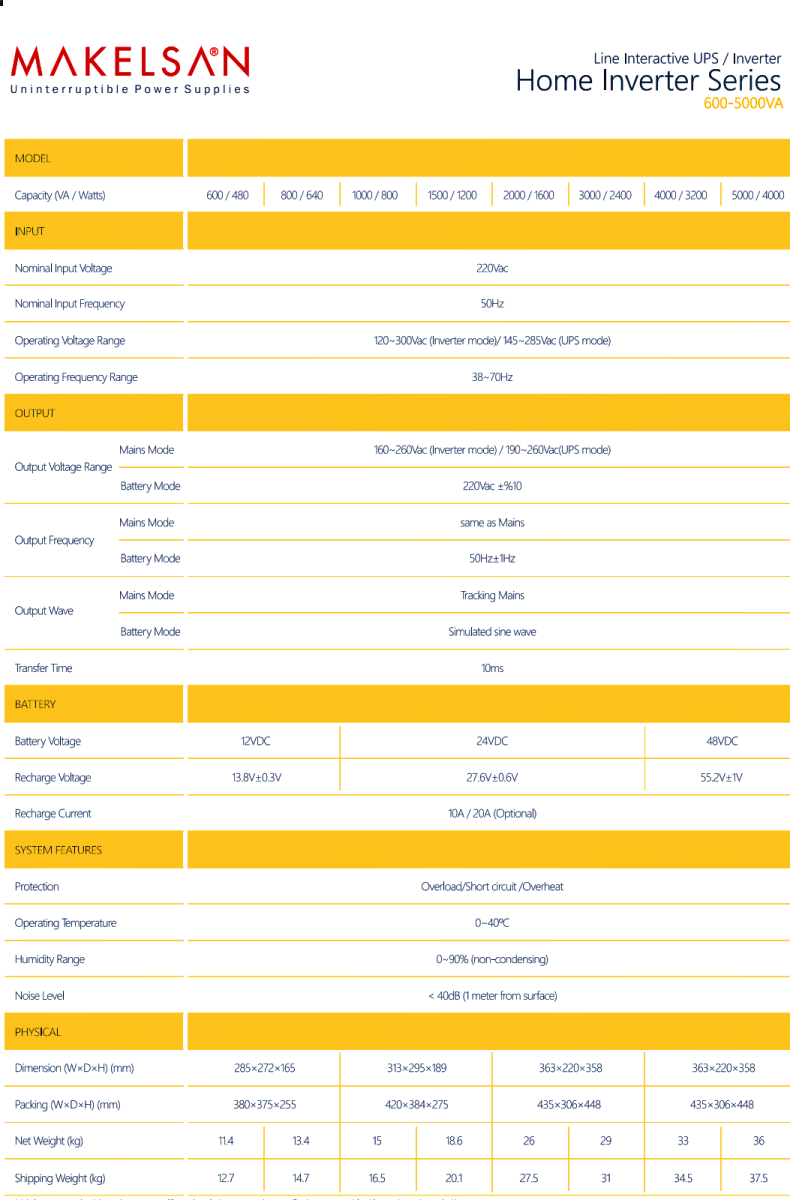
Task: Select the '27.5' shipping weight cell
Action: click(x=529, y=1178)
